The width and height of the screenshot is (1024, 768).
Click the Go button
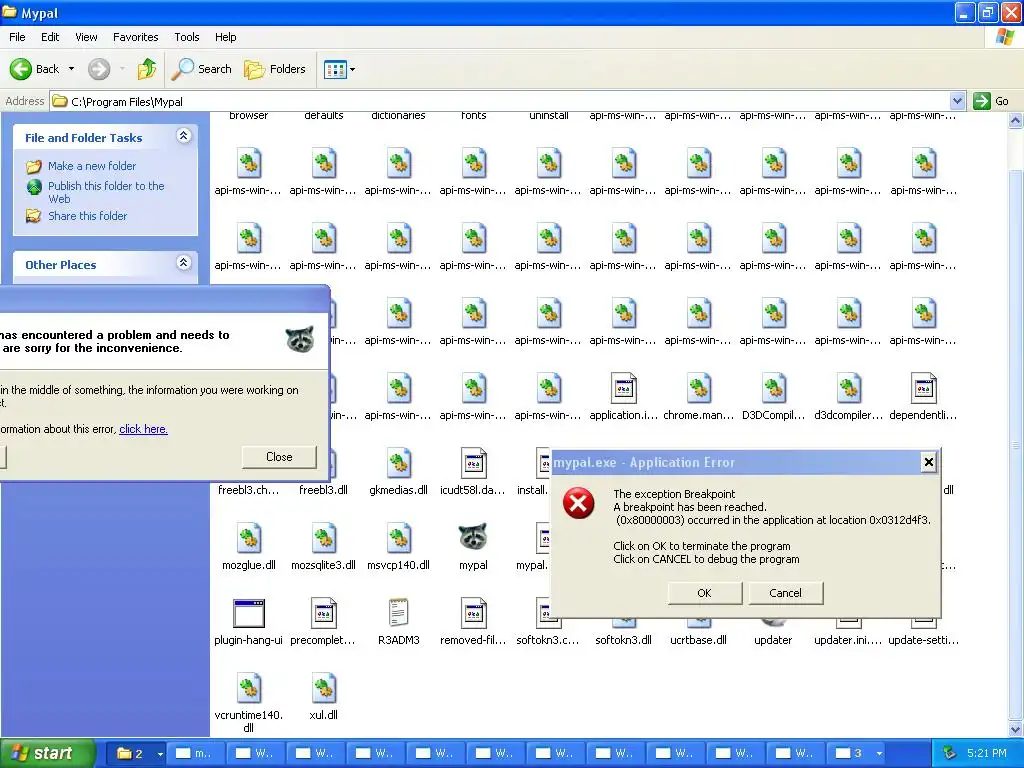[x=991, y=101]
